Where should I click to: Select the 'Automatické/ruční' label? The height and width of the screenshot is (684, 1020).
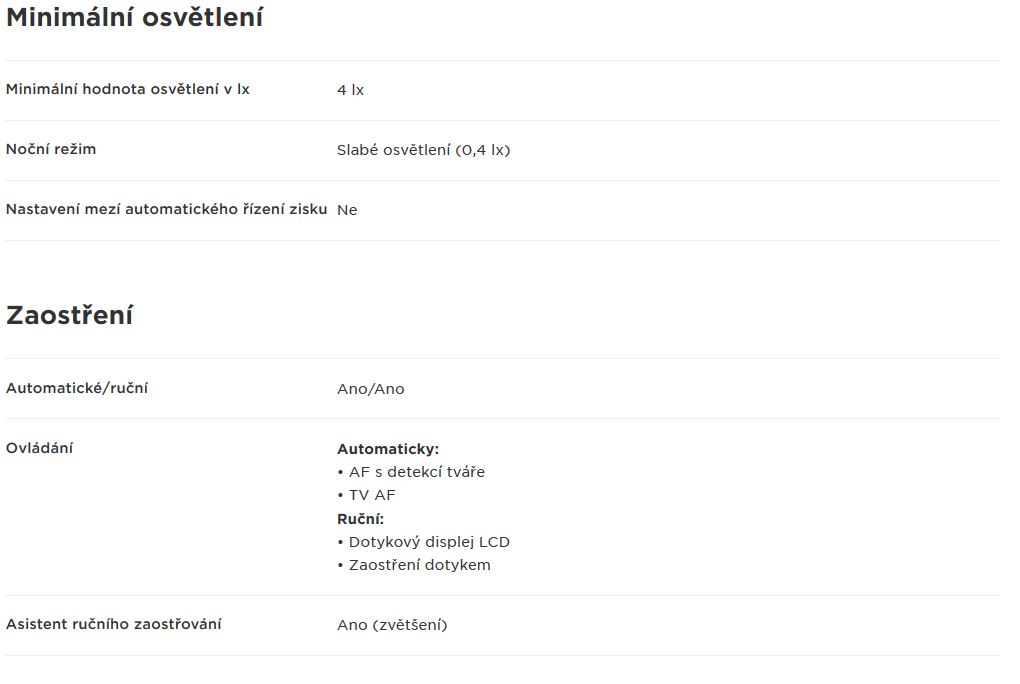(77, 388)
